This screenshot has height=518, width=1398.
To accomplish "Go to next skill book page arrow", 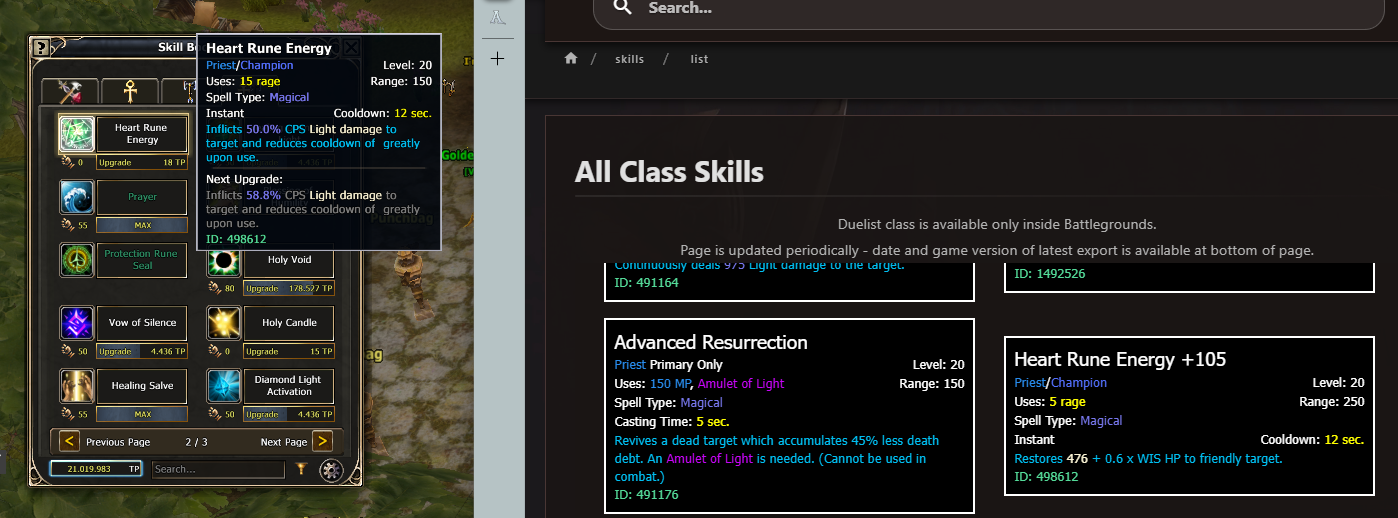I will (322, 441).
